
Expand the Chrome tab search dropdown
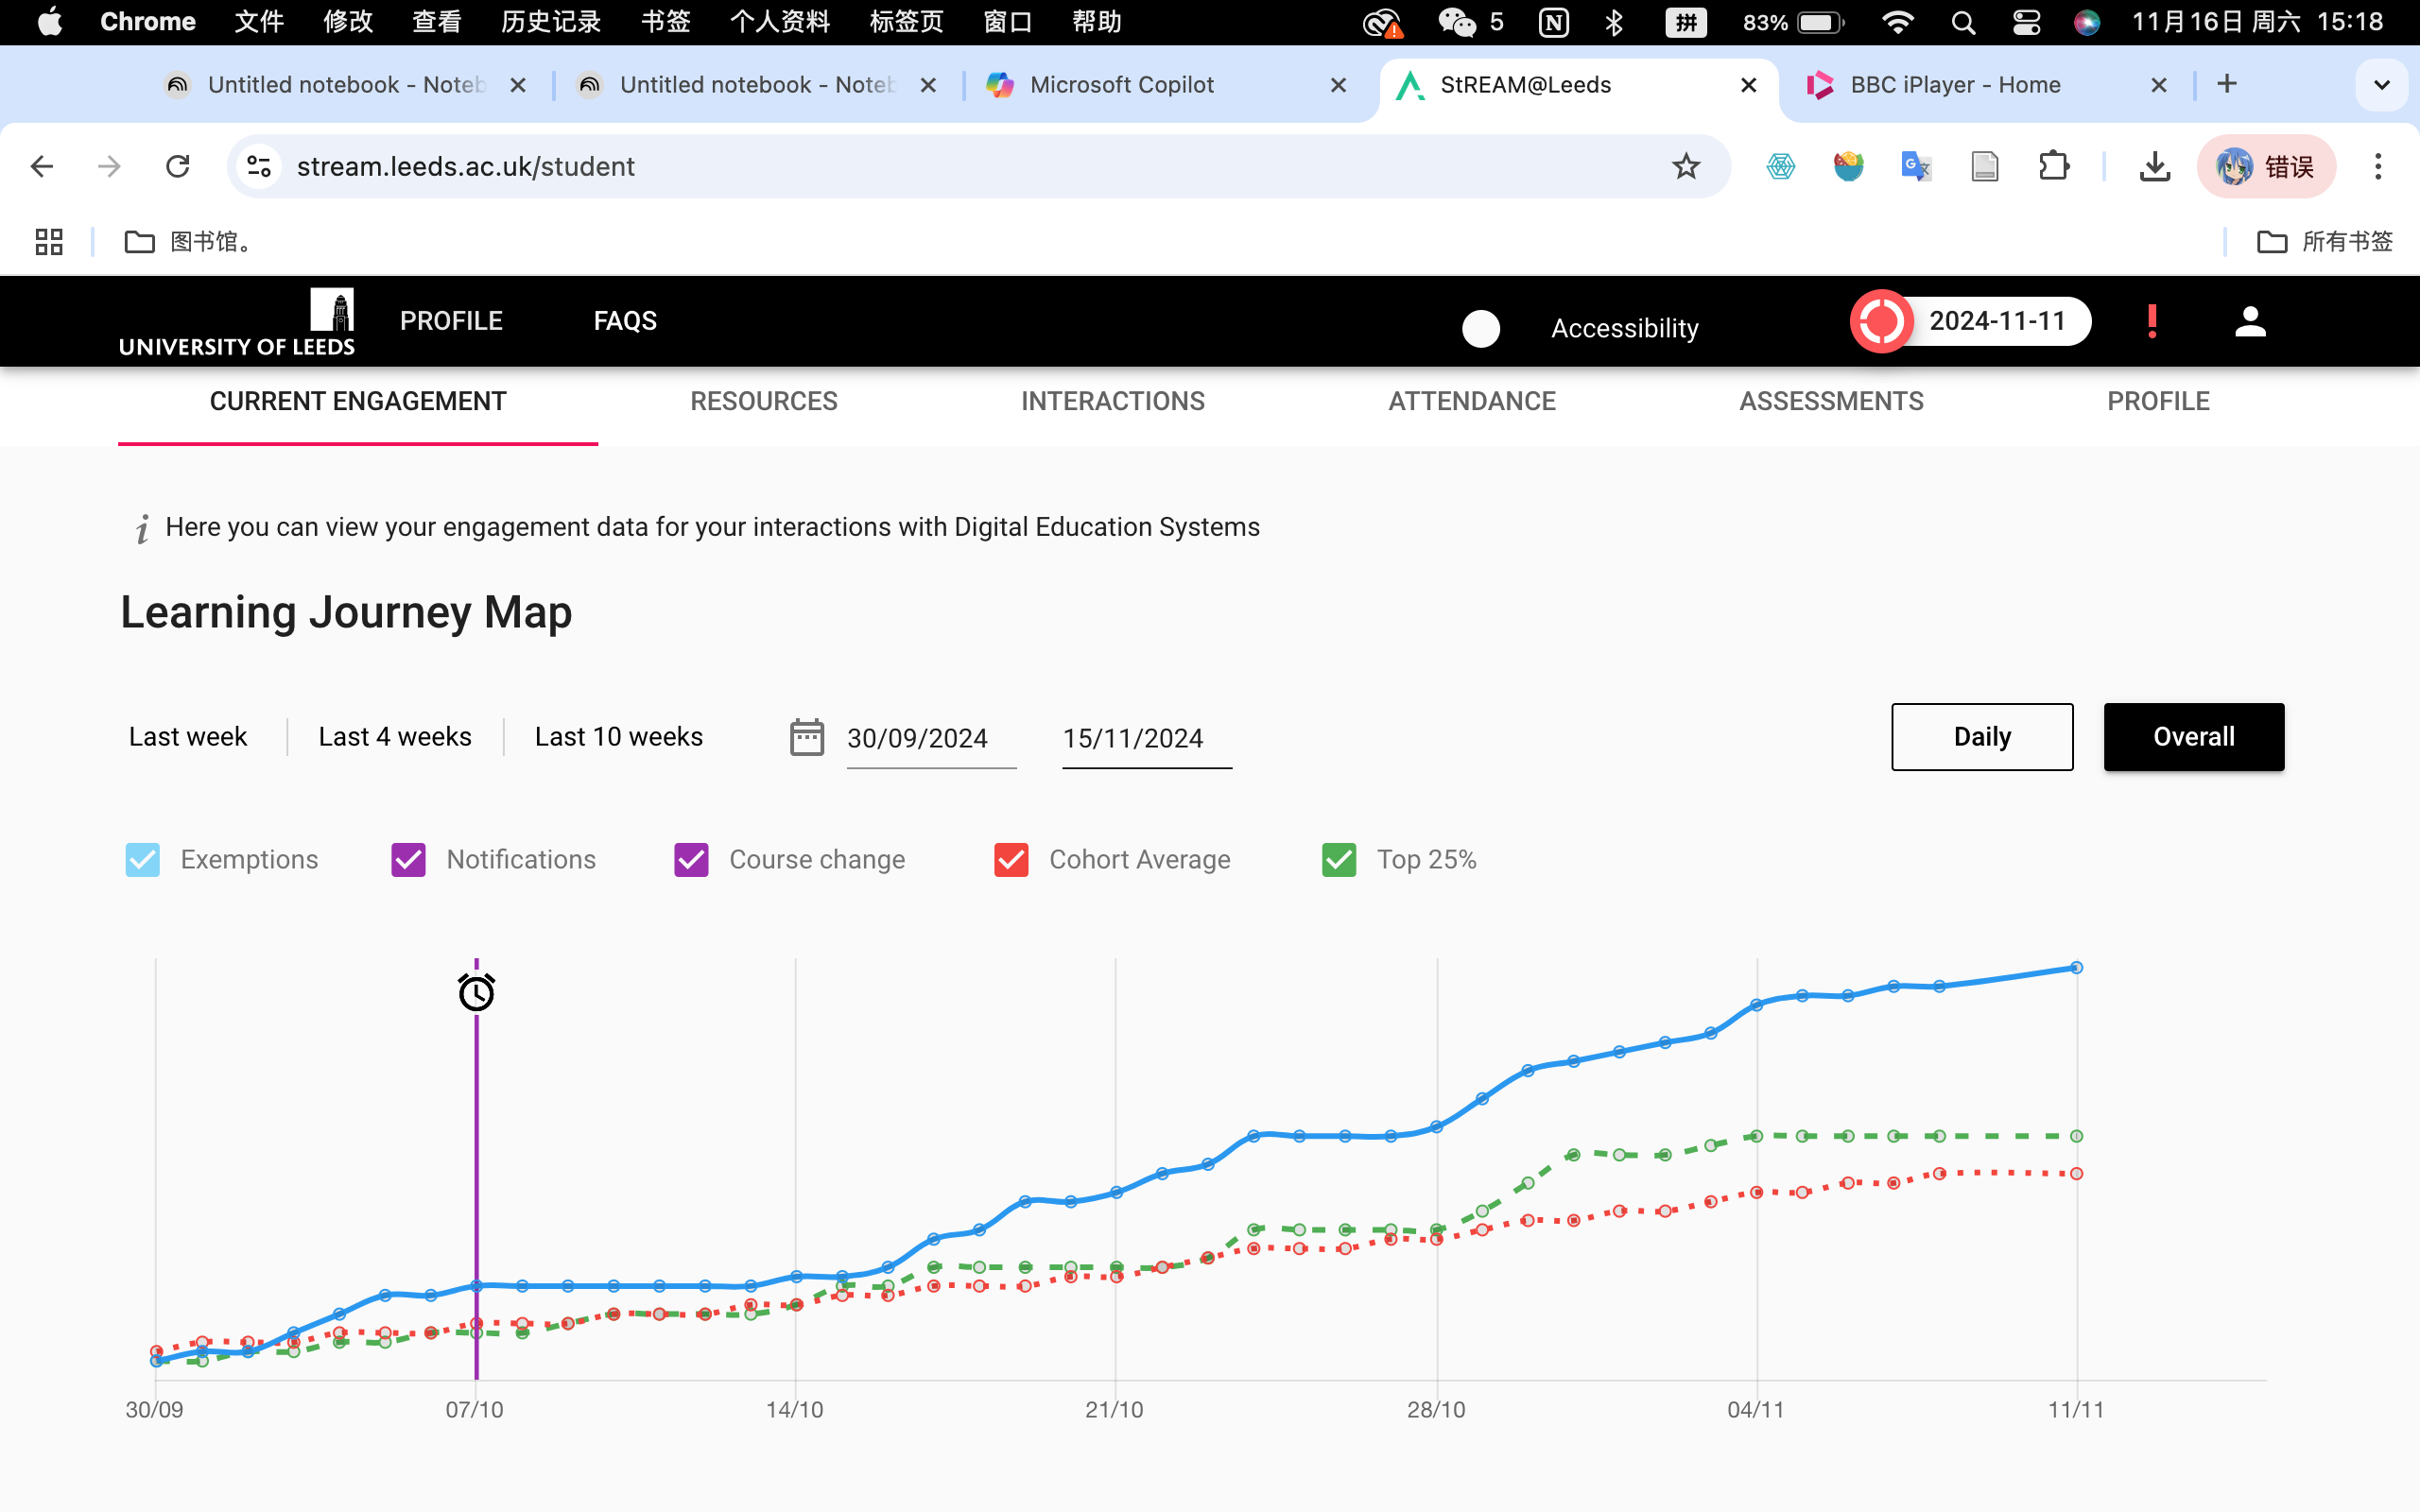2381,85
